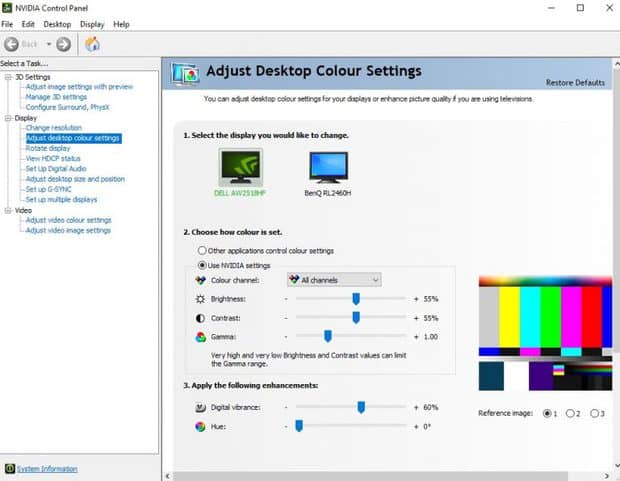Select Other applications control colour settings
The width and height of the screenshot is (620, 481).
203,250
